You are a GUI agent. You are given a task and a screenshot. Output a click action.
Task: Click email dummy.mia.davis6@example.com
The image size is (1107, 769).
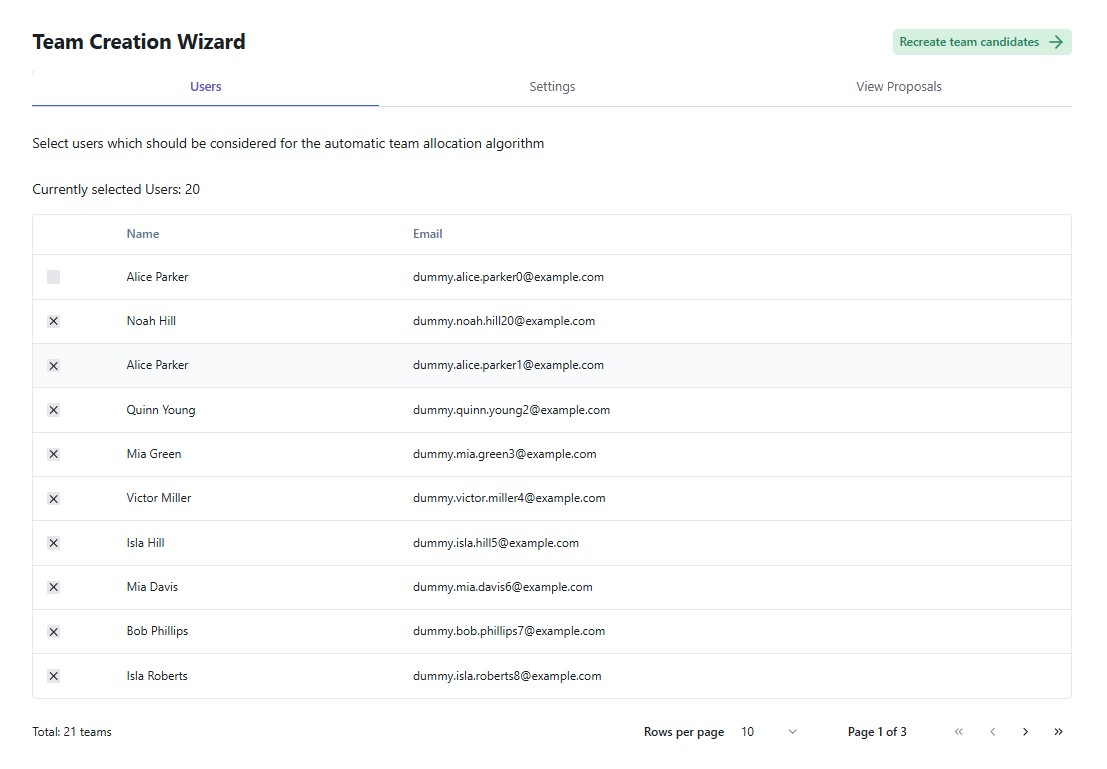tap(503, 587)
